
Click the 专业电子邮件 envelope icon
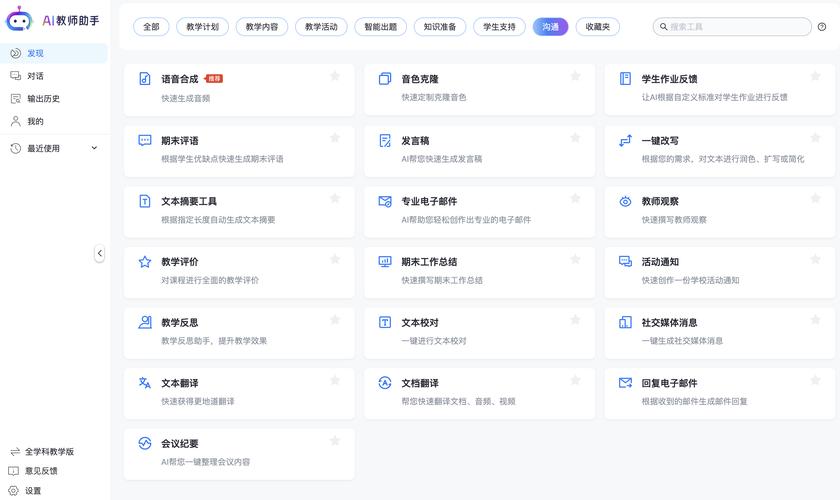[x=385, y=201]
